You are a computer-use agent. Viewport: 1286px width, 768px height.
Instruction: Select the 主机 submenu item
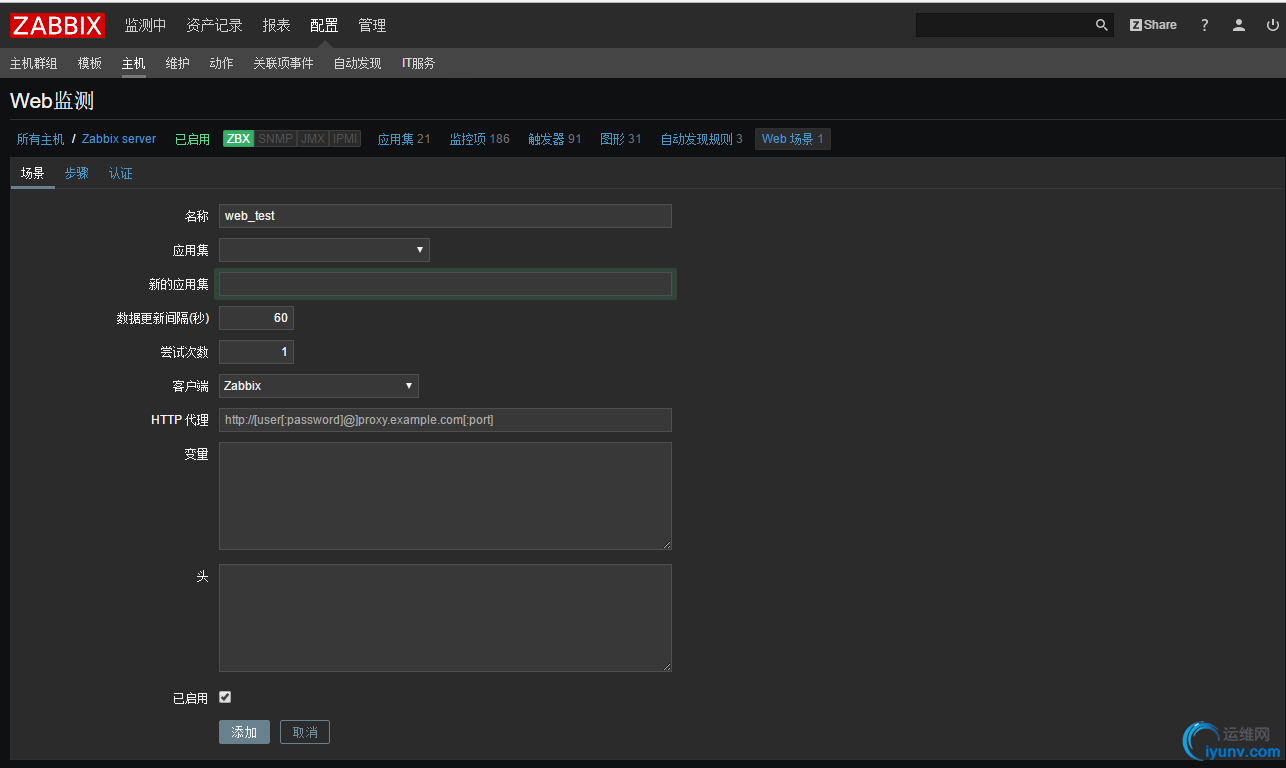134,63
